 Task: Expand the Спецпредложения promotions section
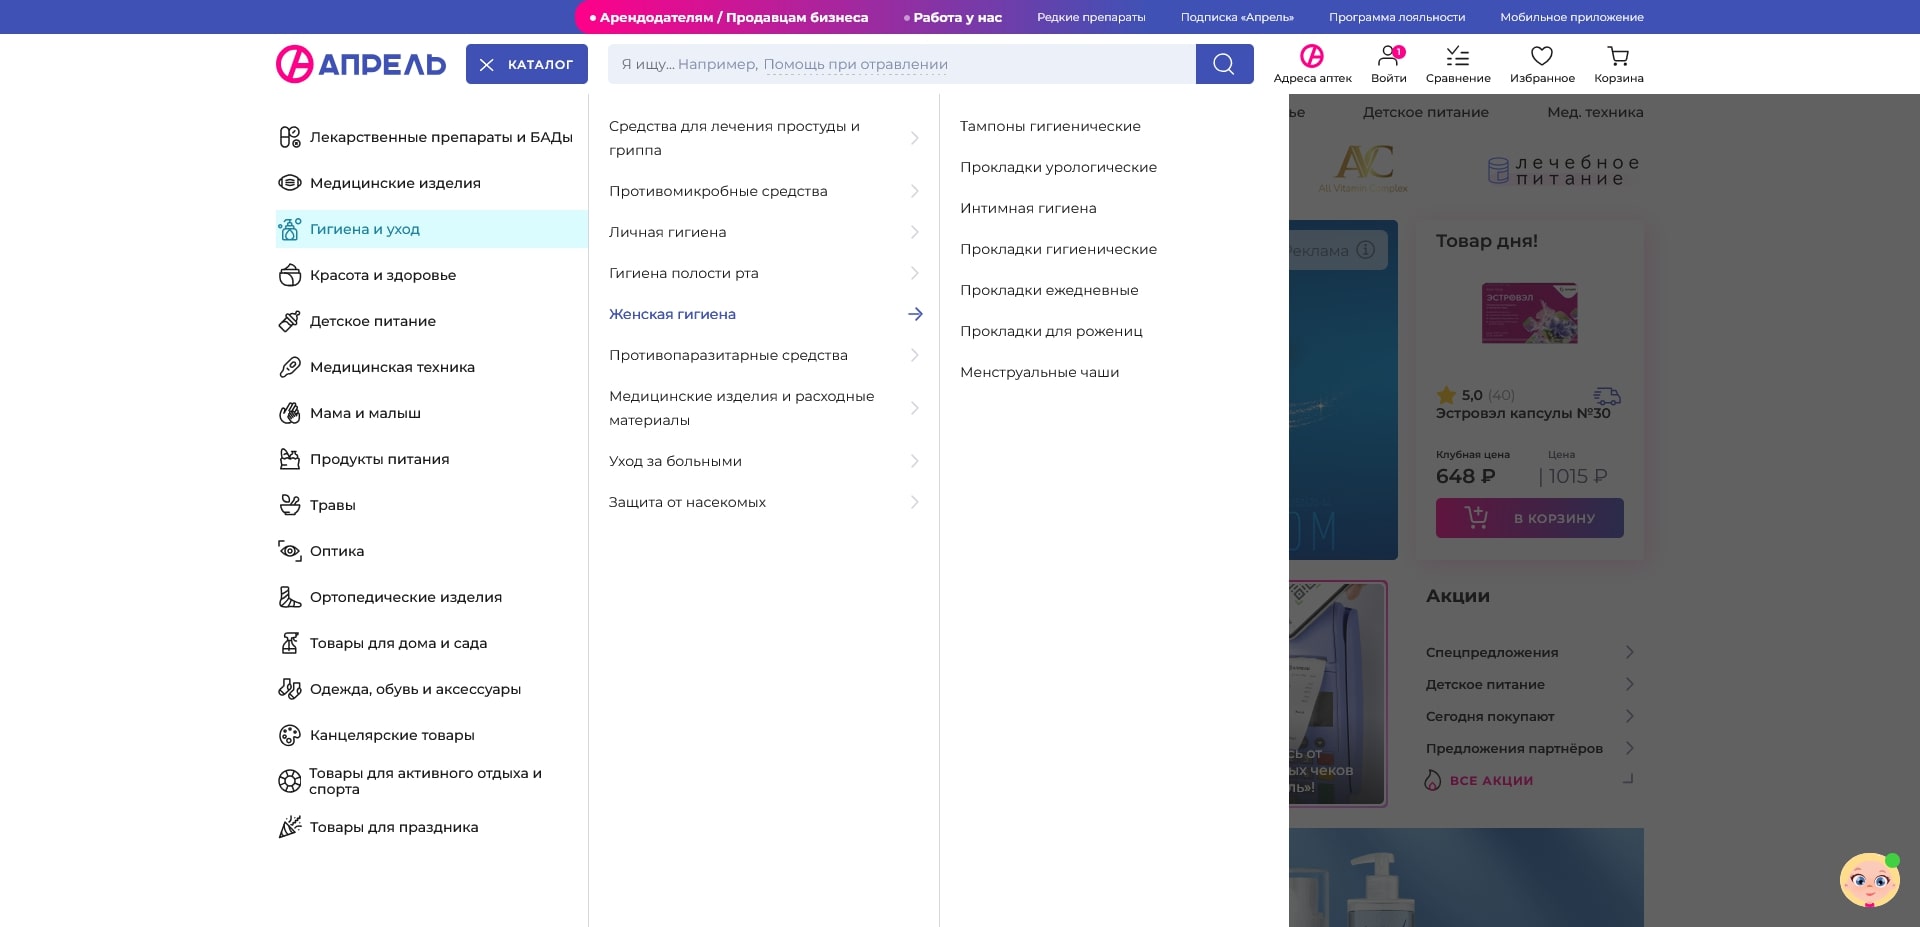coord(1492,652)
